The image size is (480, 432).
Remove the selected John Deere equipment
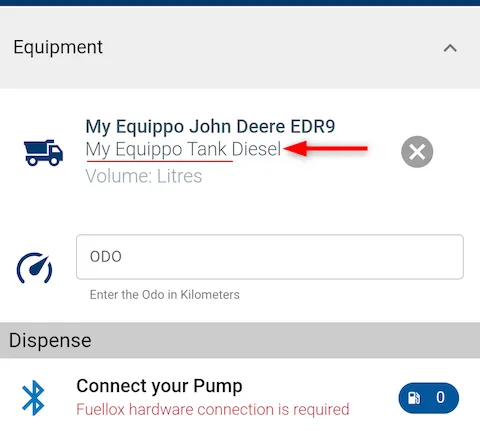(x=417, y=152)
